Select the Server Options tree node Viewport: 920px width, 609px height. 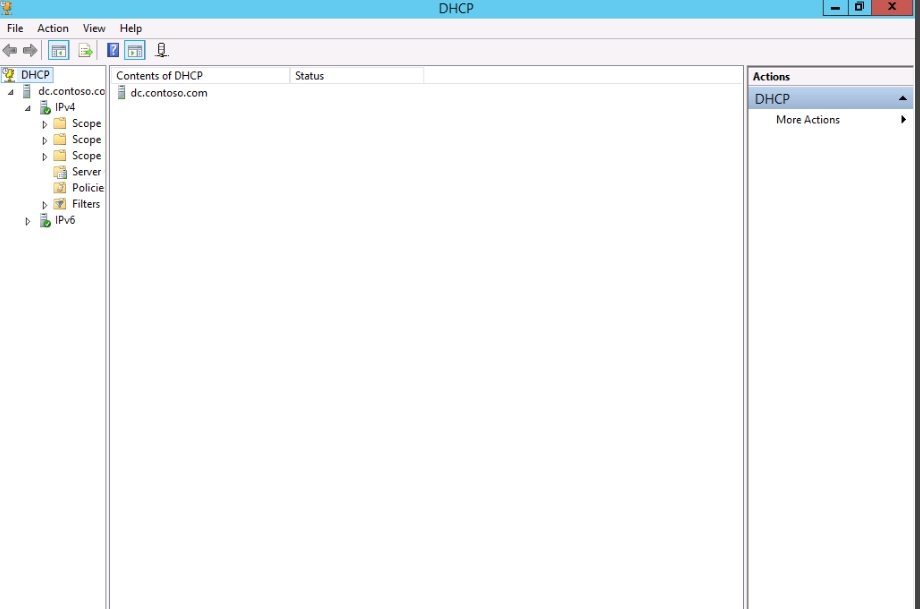tap(86, 172)
